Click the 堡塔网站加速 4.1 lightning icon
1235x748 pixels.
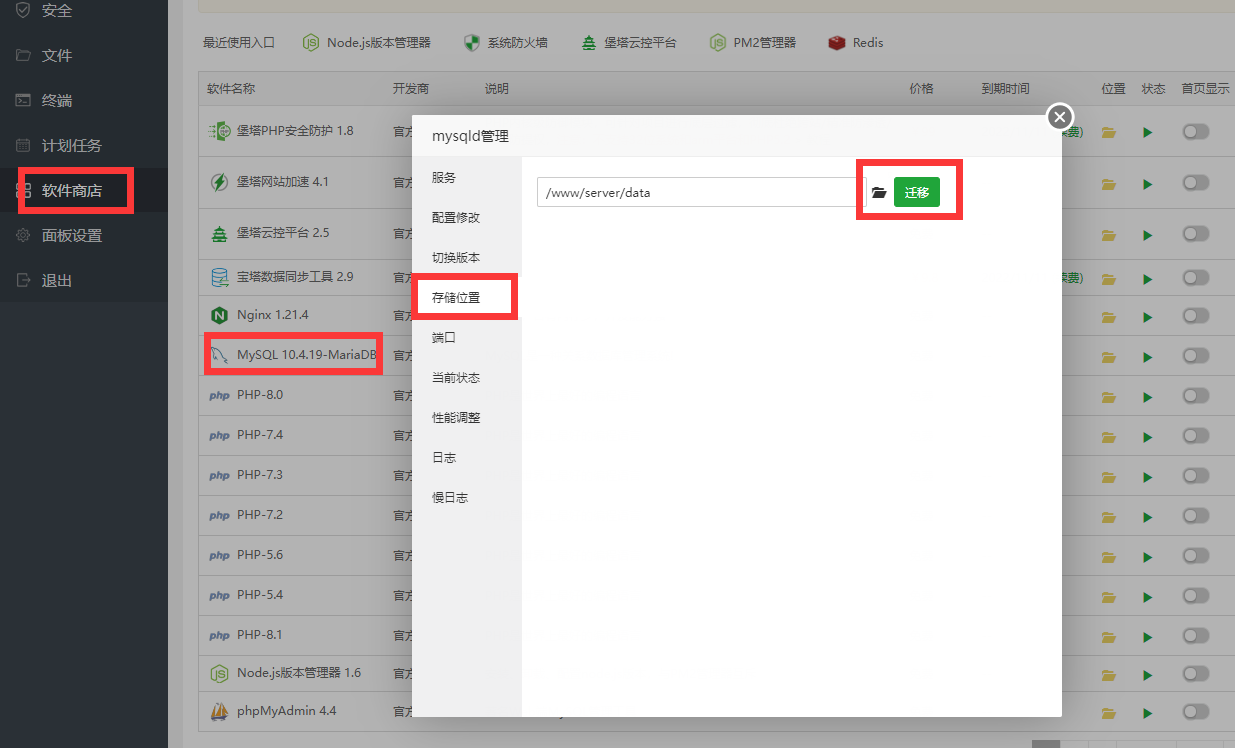(219, 182)
